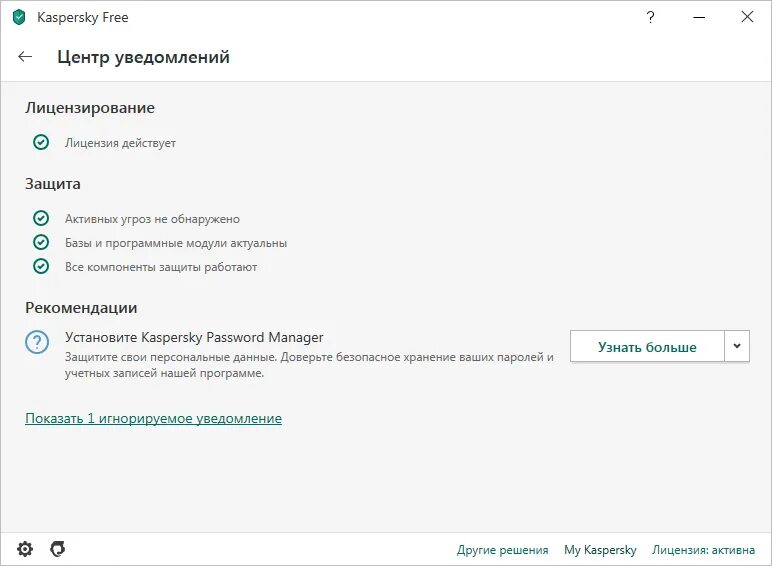Click the databases up-to-date checkmark icon

41,242
